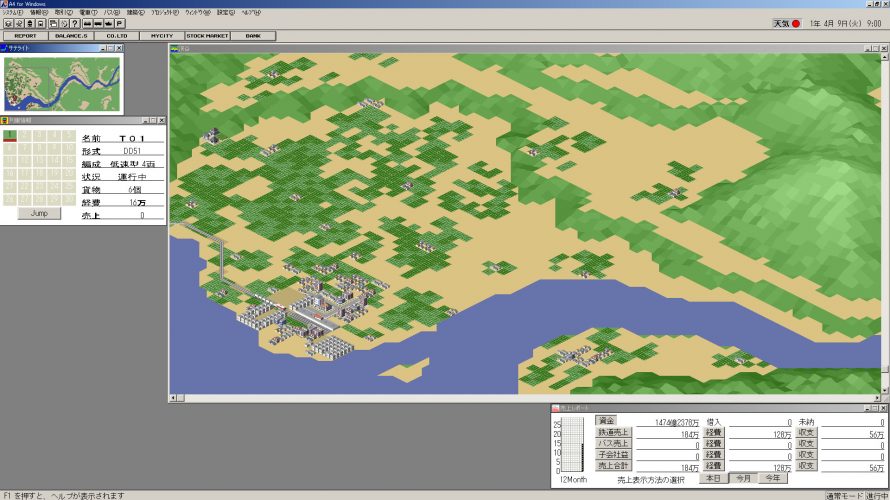Open the 電車 menu

pos(88,12)
